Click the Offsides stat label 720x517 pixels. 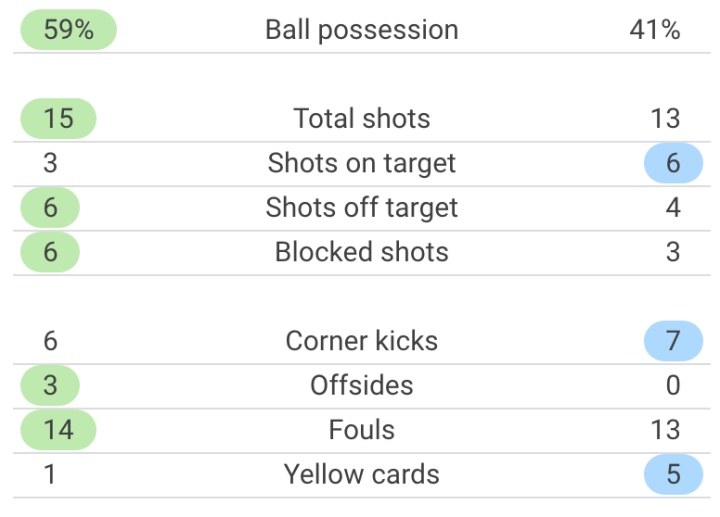(x=361, y=385)
